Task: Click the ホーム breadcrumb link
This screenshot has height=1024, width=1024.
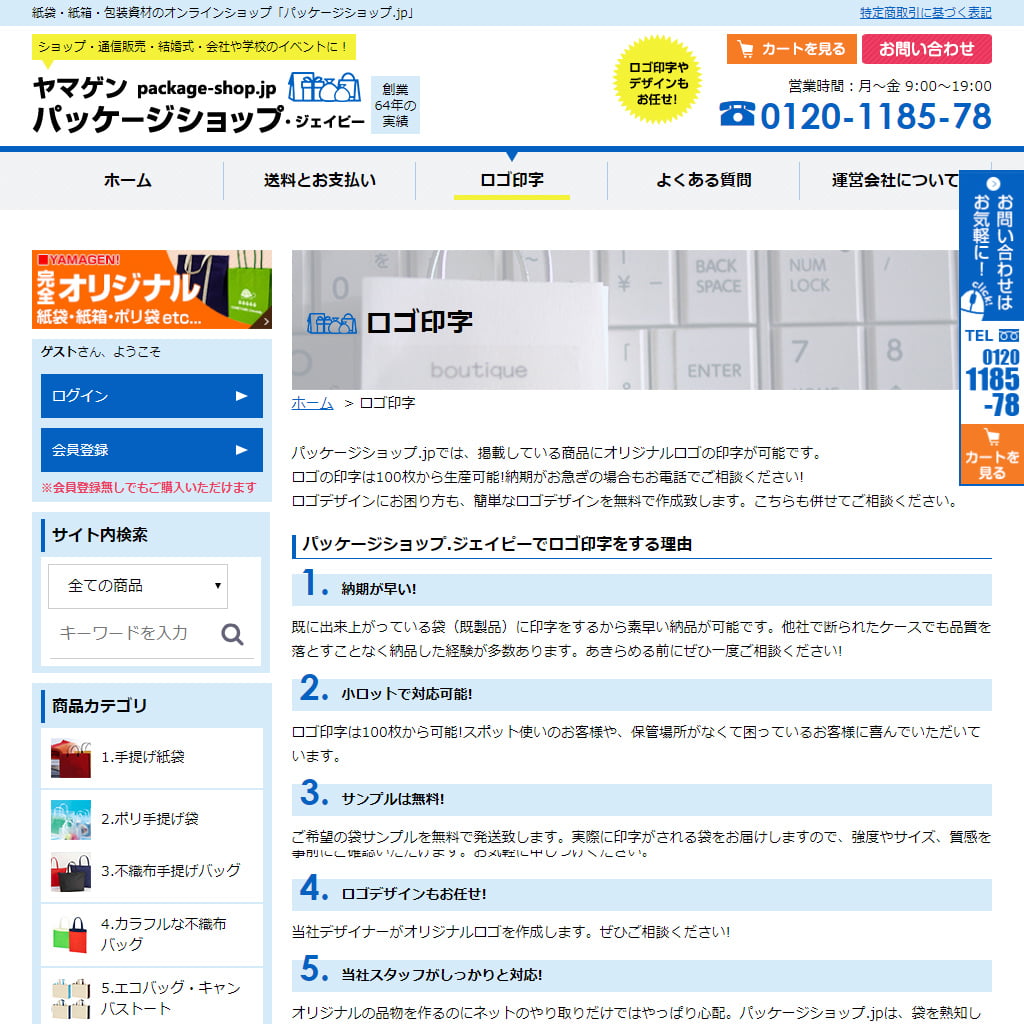Action: (x=312, y=403)
